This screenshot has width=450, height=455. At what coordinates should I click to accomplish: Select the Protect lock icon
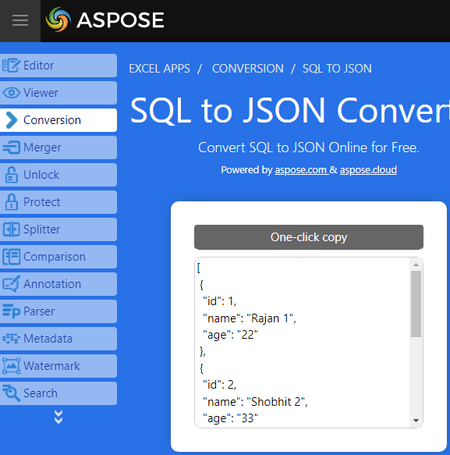[11, 202]
